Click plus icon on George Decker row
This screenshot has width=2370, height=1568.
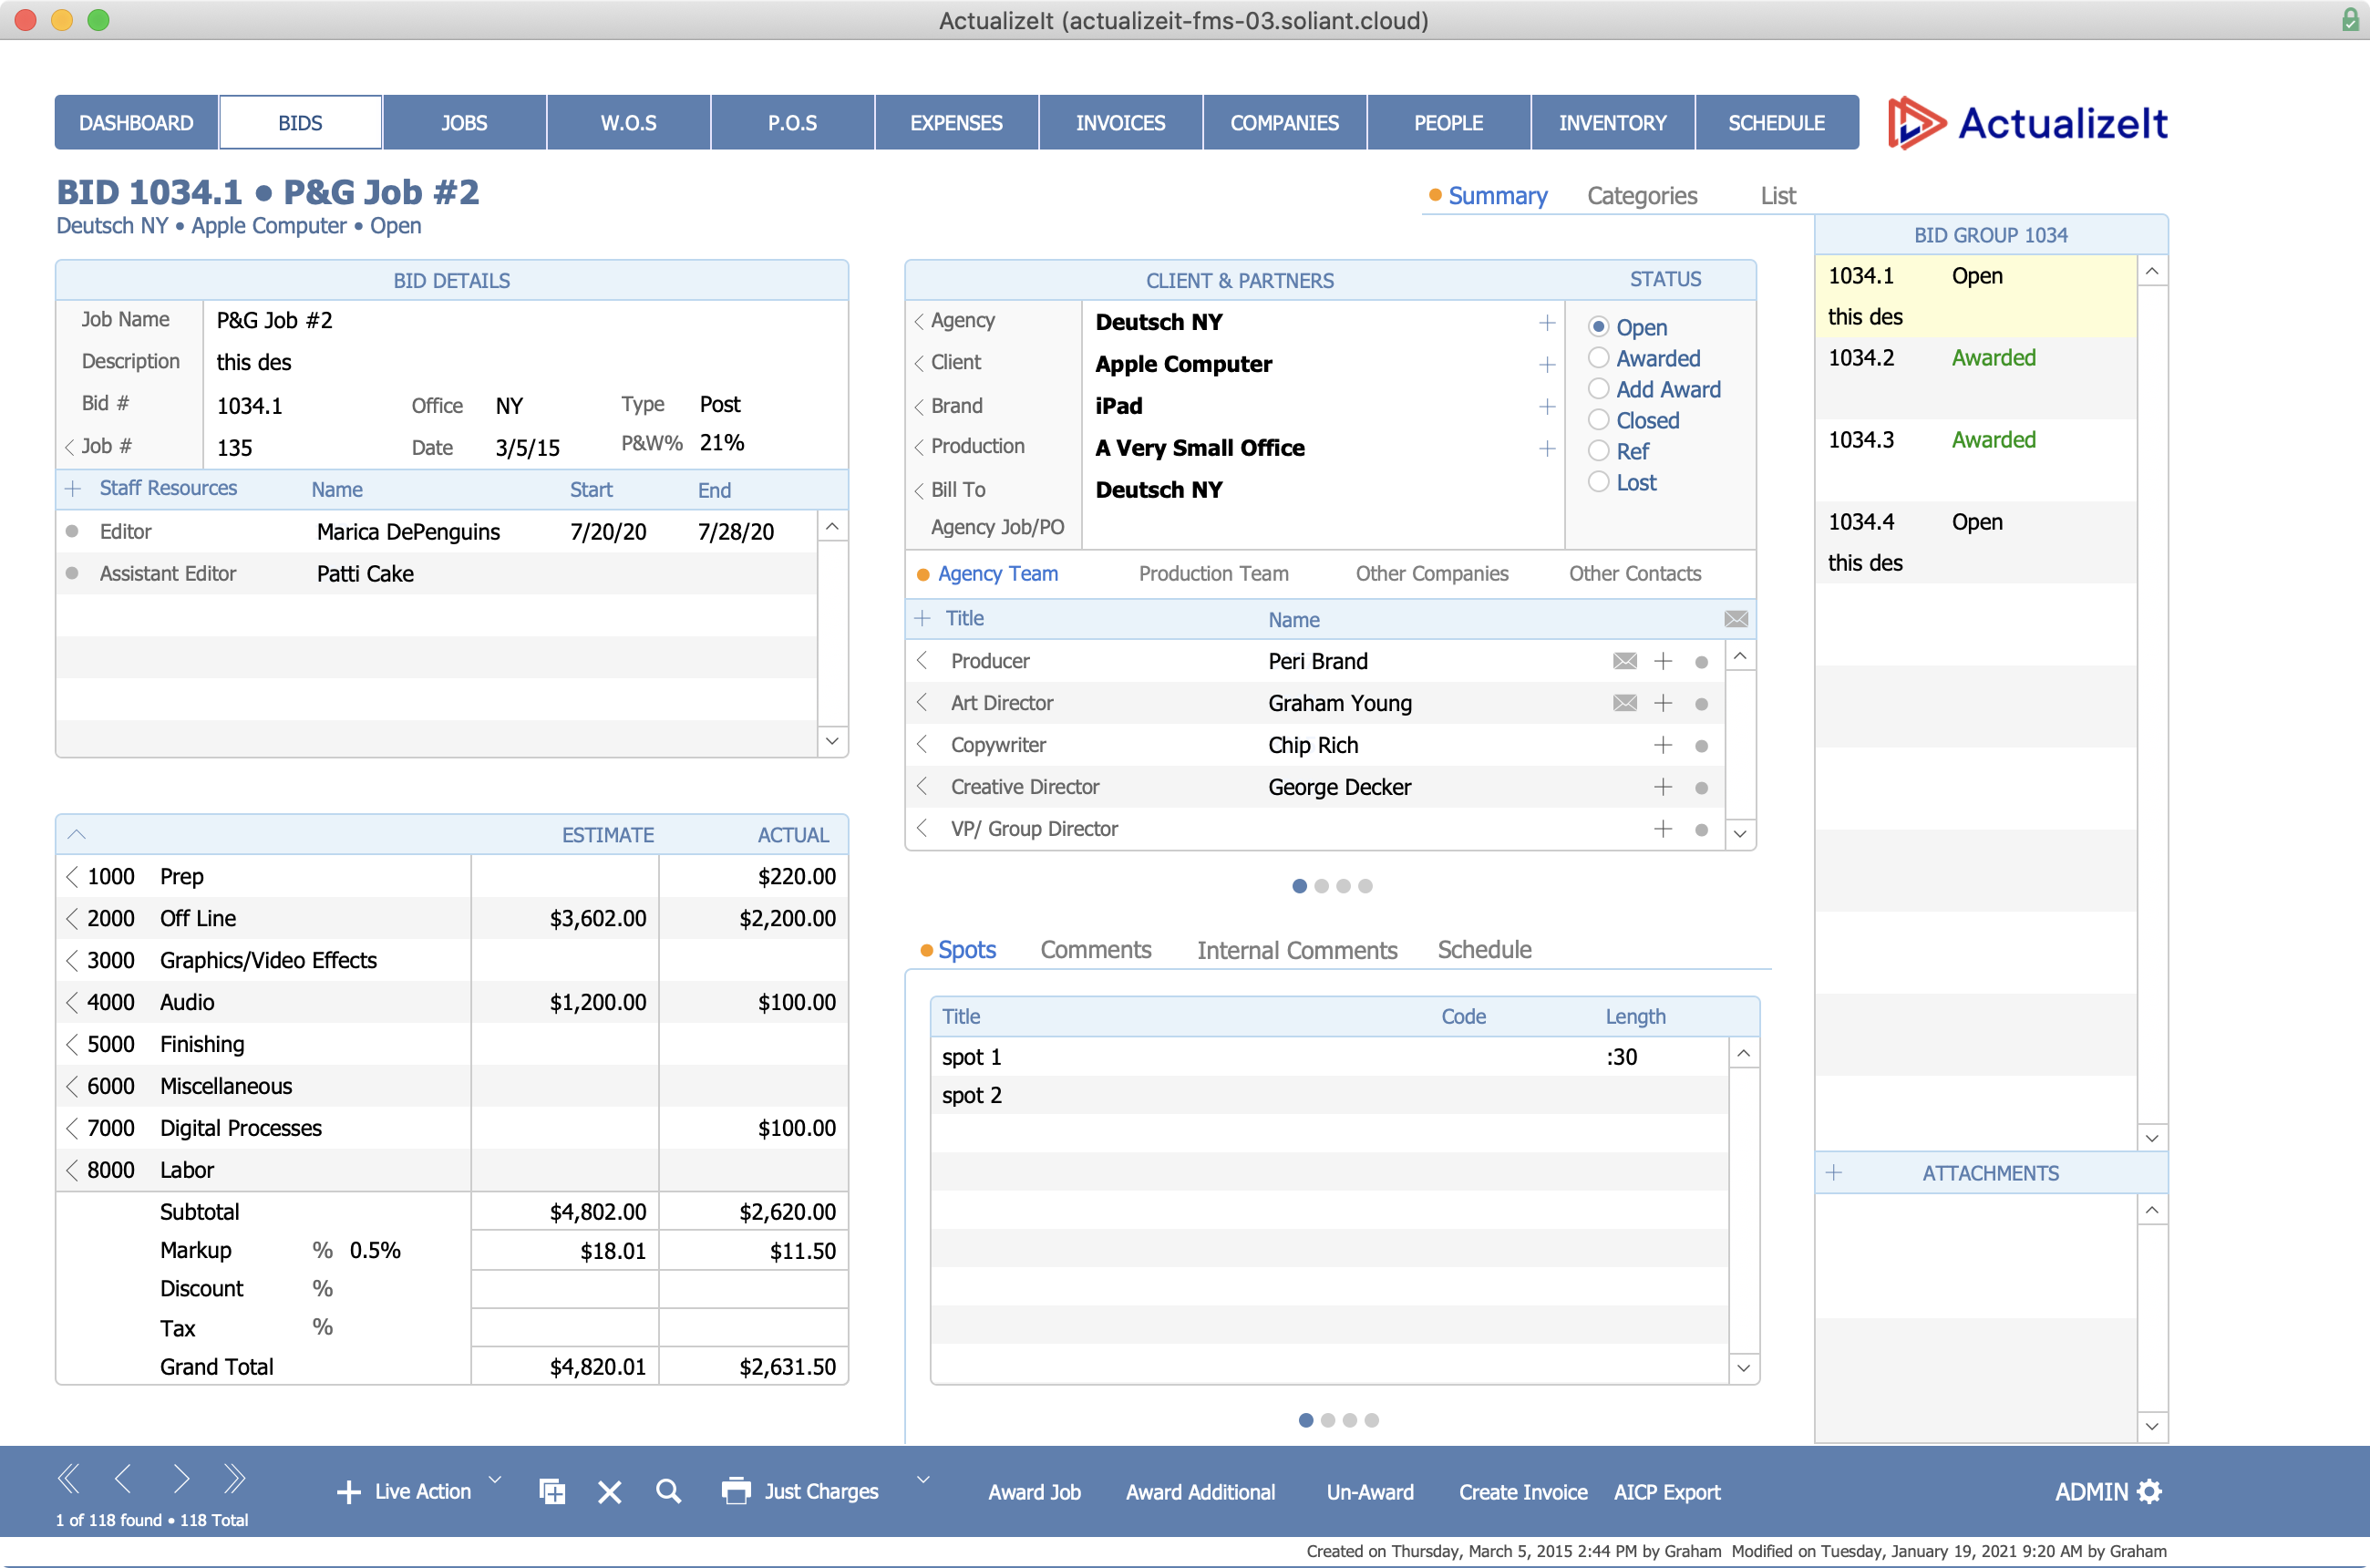pyautogui.click(x=1663, y=787)
